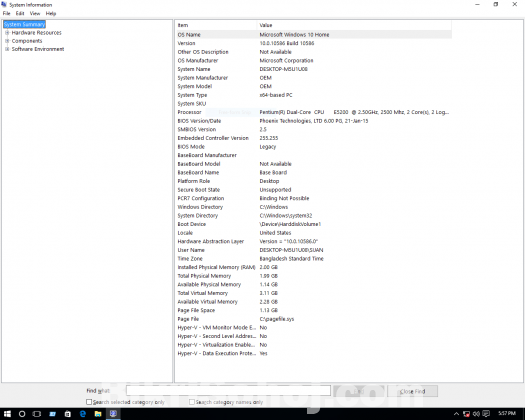Open the volume control tray icon
525x420 pixels.
[476, 414]
